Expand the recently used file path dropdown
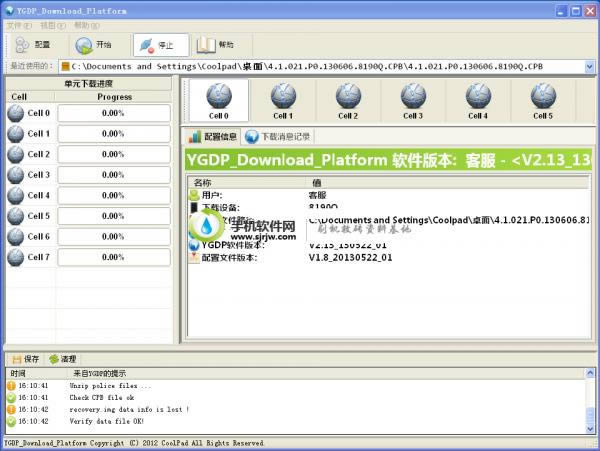This screenshot has height=451, width=600. (x=590, y=66)
